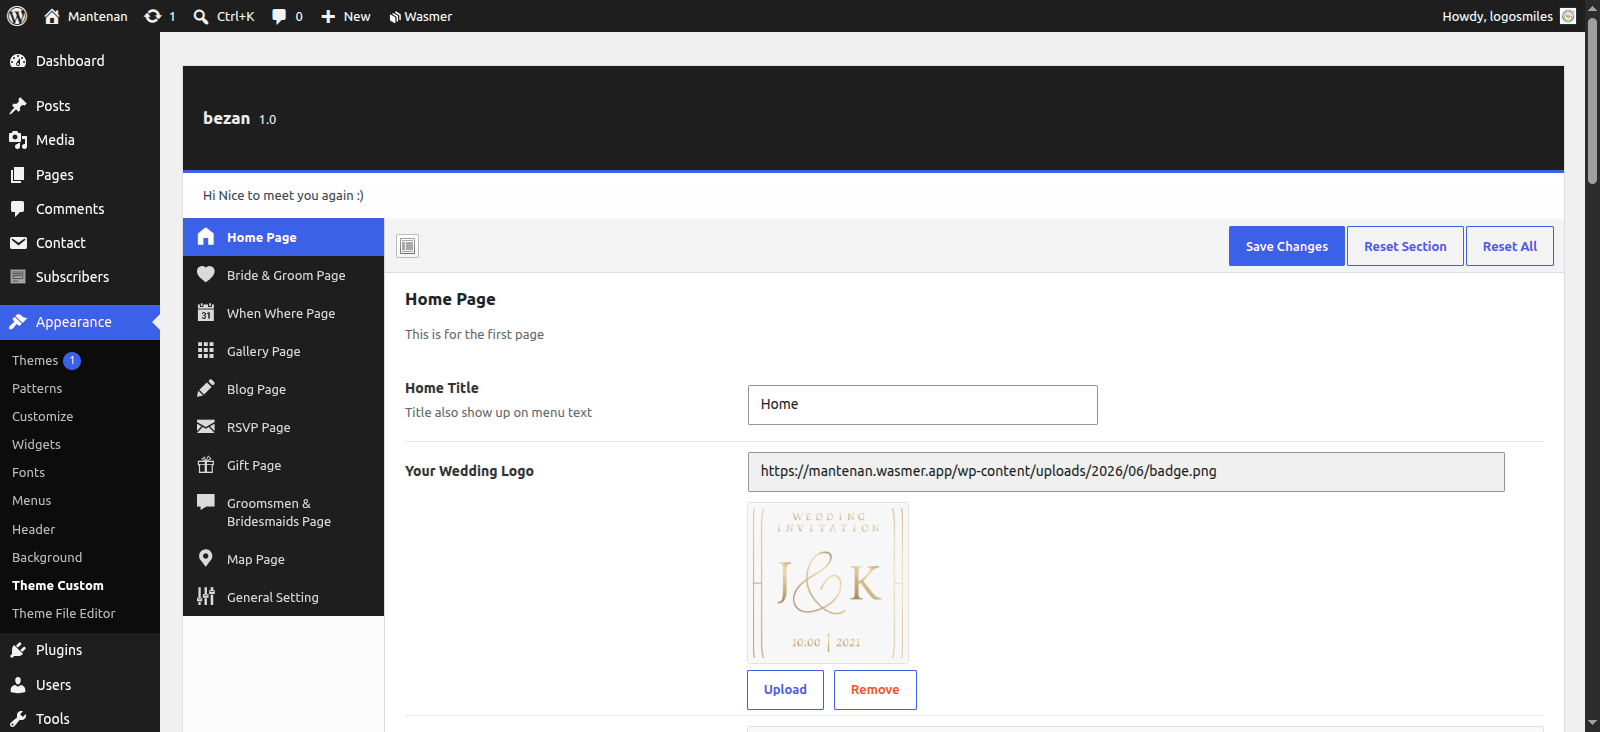Click the WordPress logo icon
Screen dimensions: 1600x732
click(x=17, y=16)
